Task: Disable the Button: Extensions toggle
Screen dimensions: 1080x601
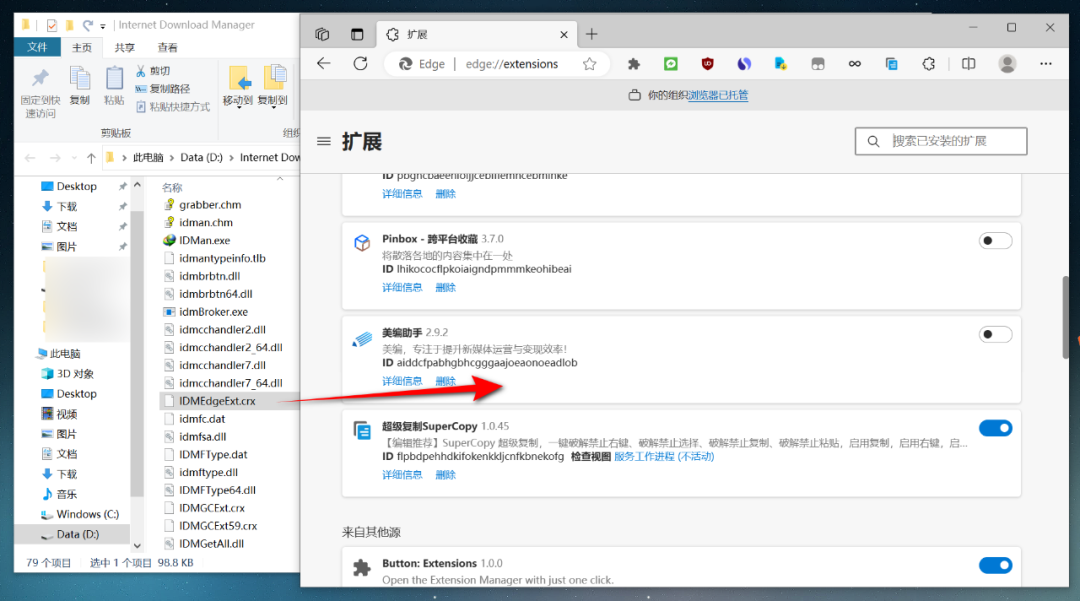Action: pyautogui.click(x=995, y=565)
